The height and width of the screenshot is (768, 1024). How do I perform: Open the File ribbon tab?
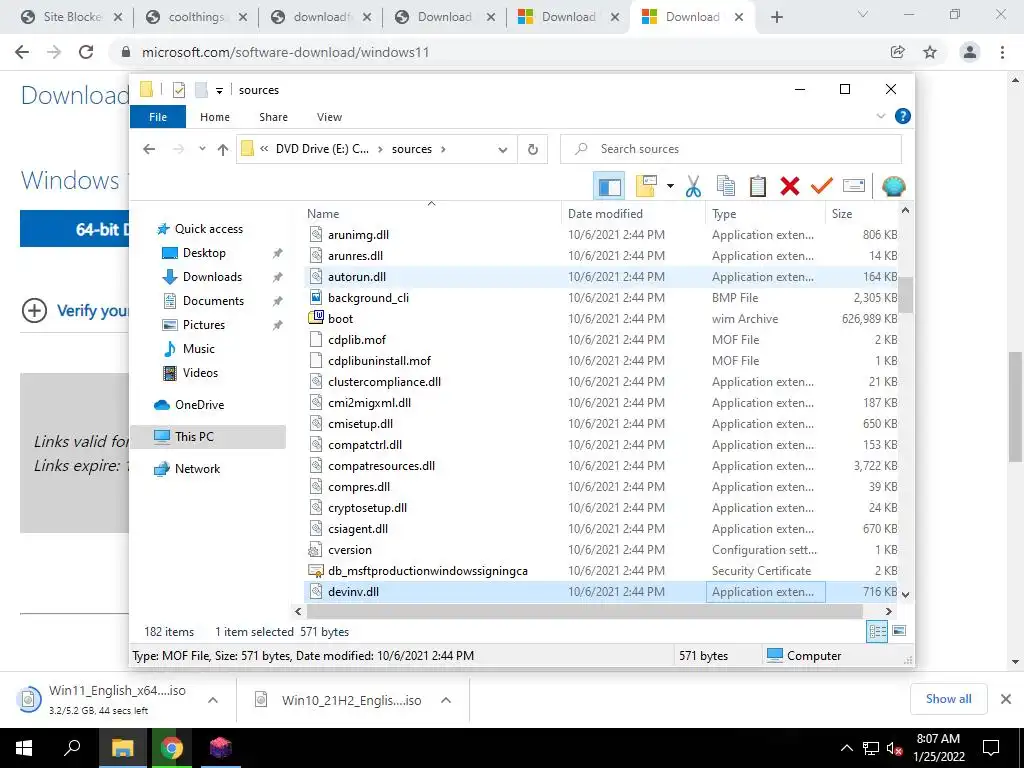pos(158,117)
